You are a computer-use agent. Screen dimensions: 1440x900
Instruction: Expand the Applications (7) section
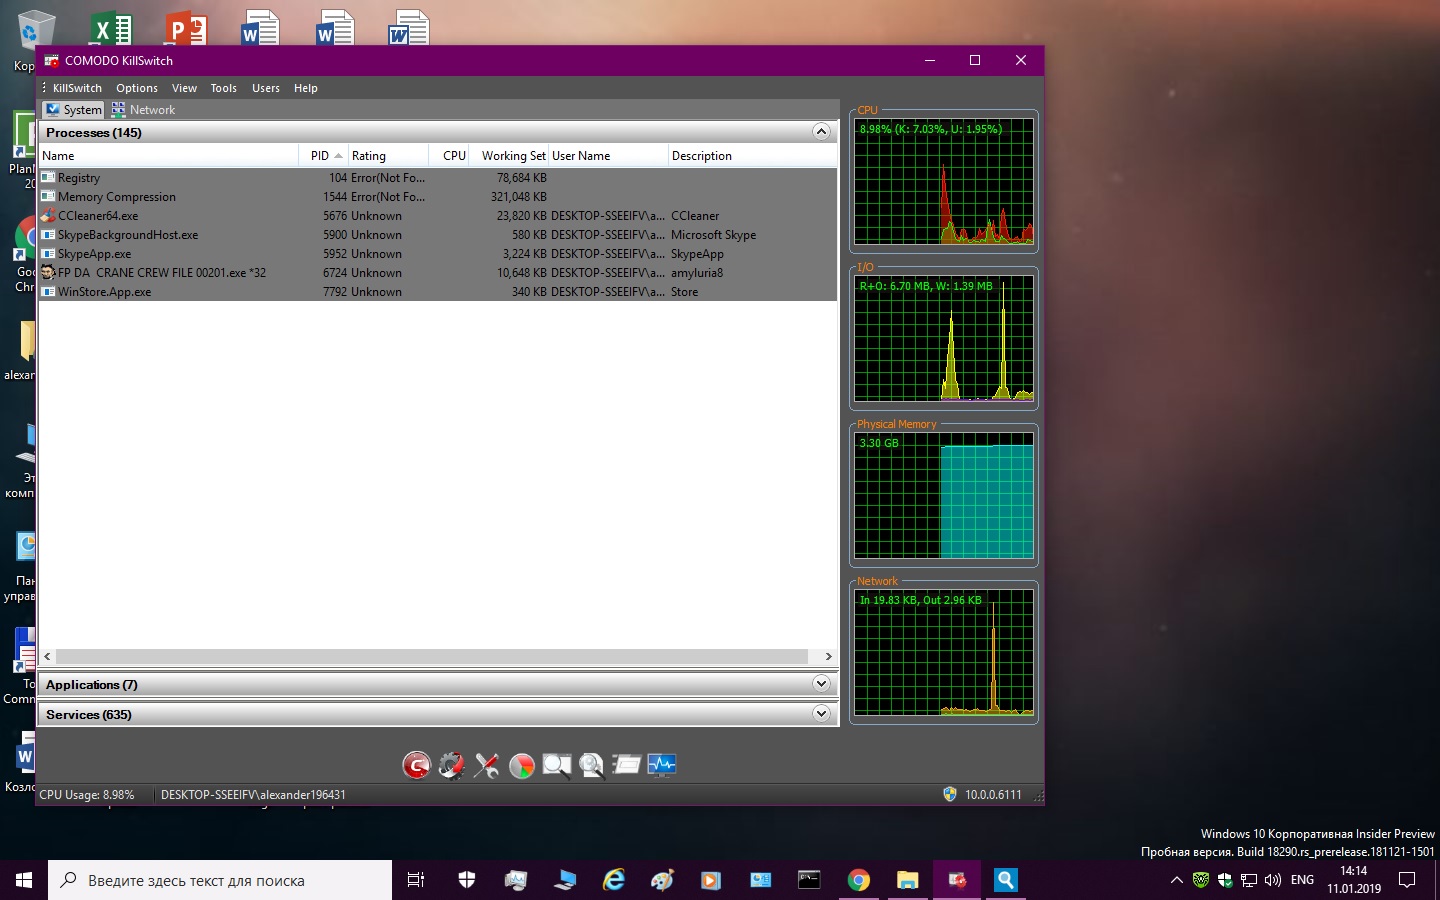(821, 684)
